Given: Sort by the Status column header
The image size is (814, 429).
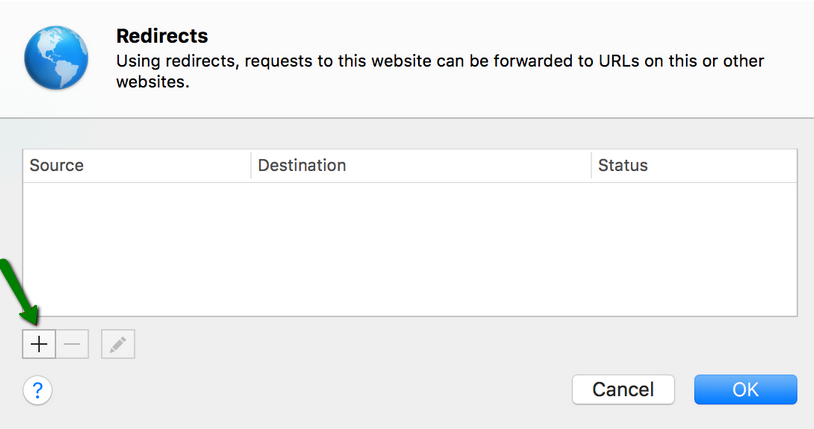Looking at the screenshot, I should [694, 166].
